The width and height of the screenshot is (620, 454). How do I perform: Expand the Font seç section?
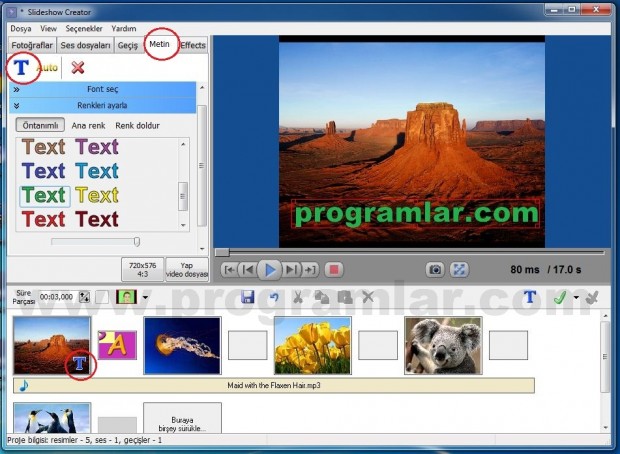102,89
